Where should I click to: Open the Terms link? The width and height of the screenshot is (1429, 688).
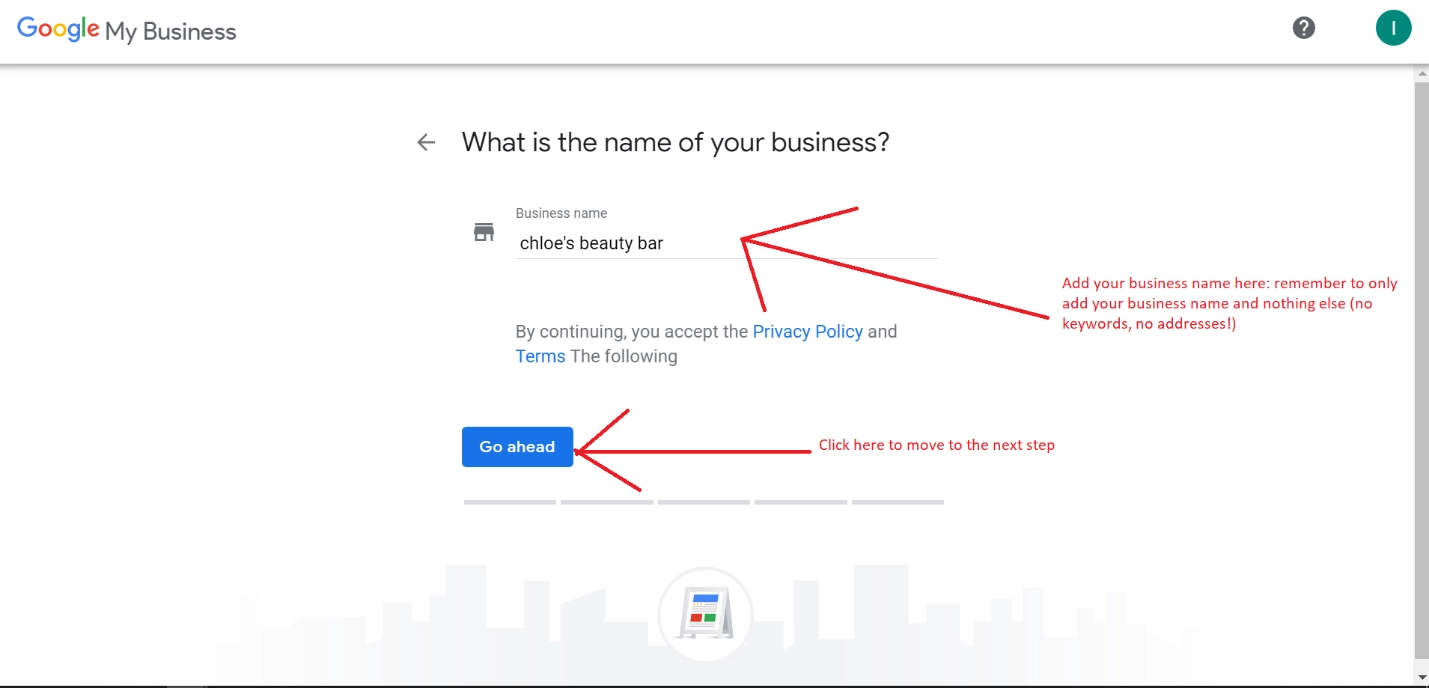click(540, 356)
